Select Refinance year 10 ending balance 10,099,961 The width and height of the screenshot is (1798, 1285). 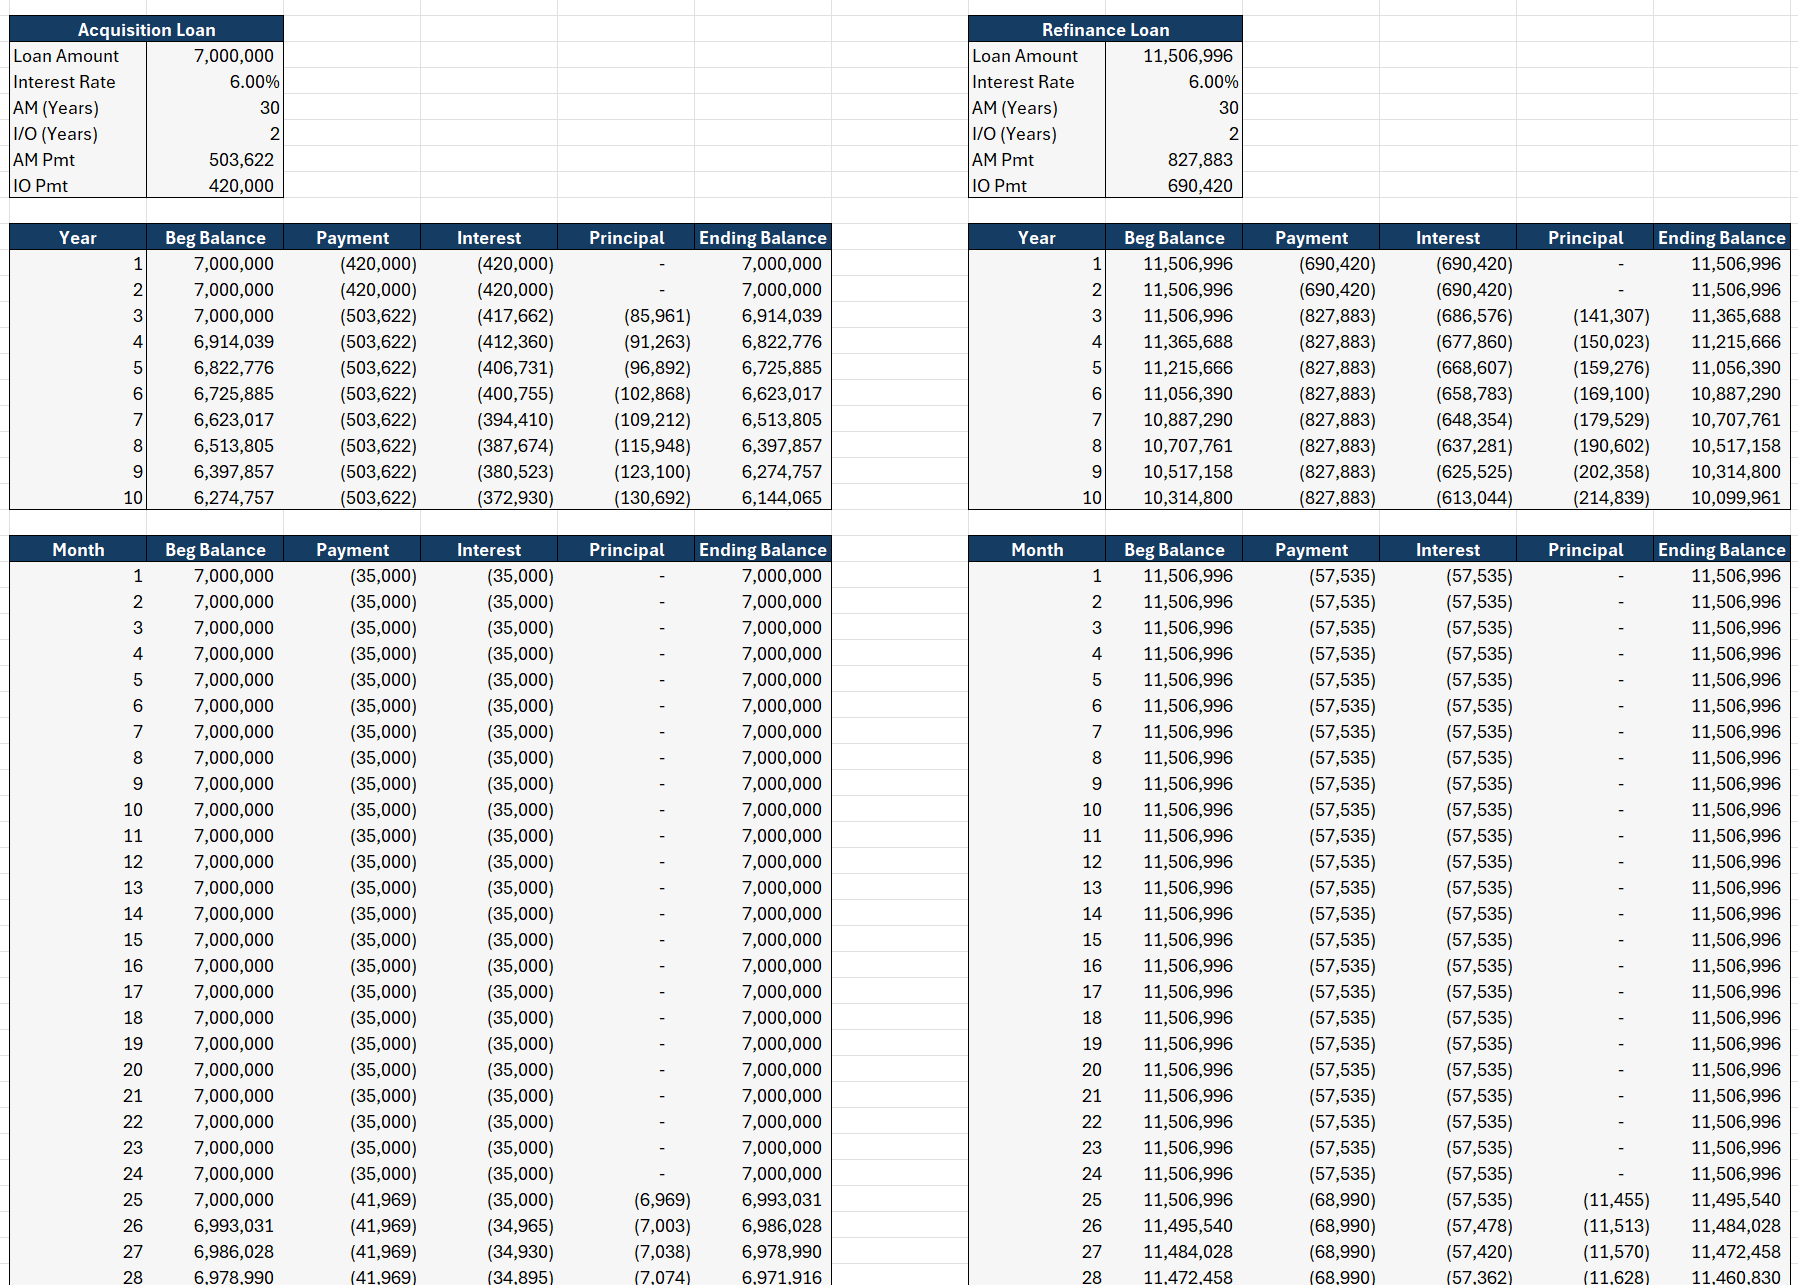coord(1722,498)
